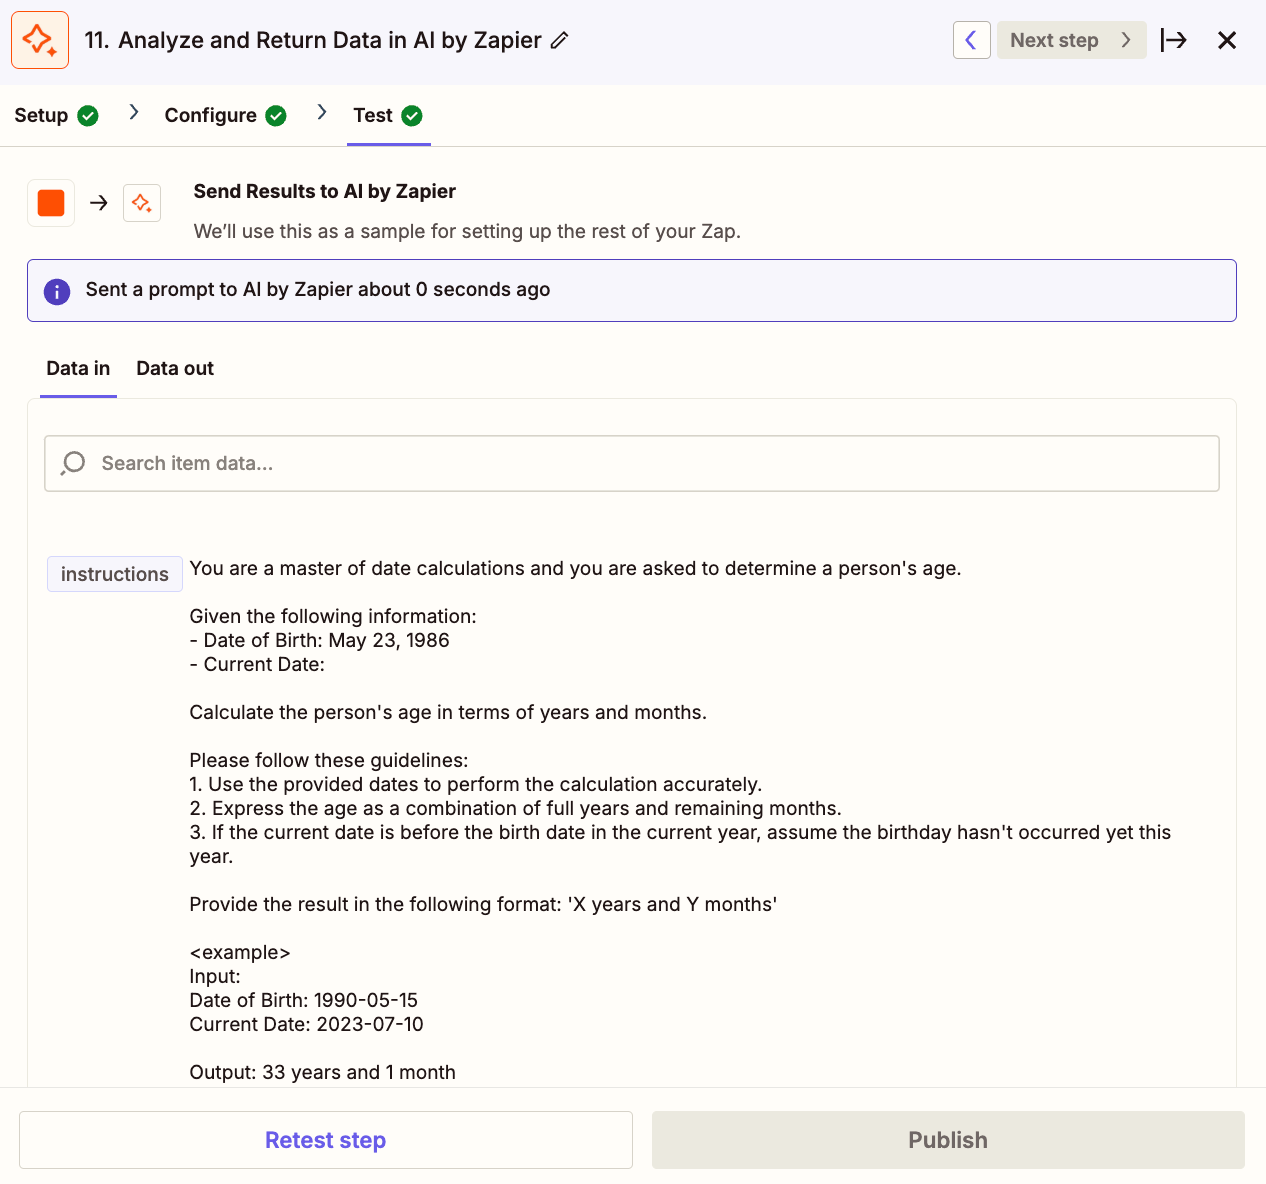This screenshot has height=1184, width=1266.
Task: Click the '<example>' tag text
Action: tap(240, 952)
